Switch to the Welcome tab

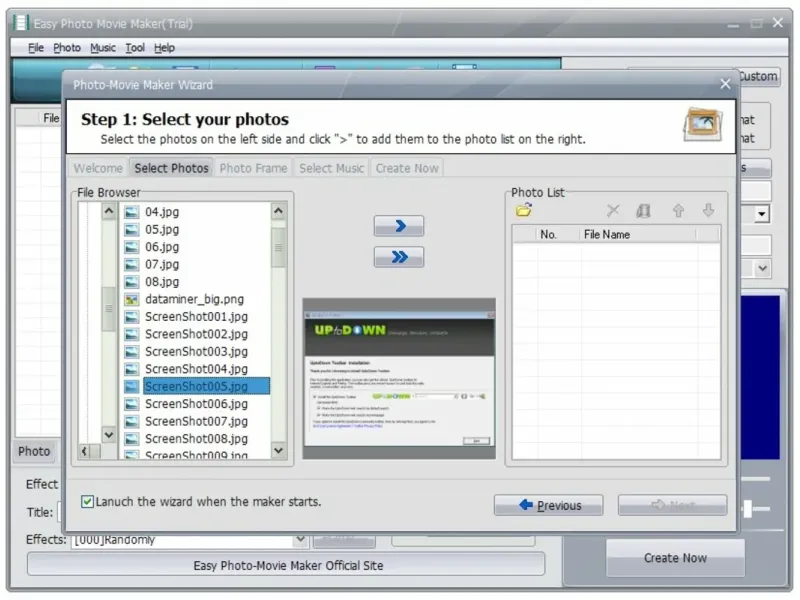coord(98,168)
